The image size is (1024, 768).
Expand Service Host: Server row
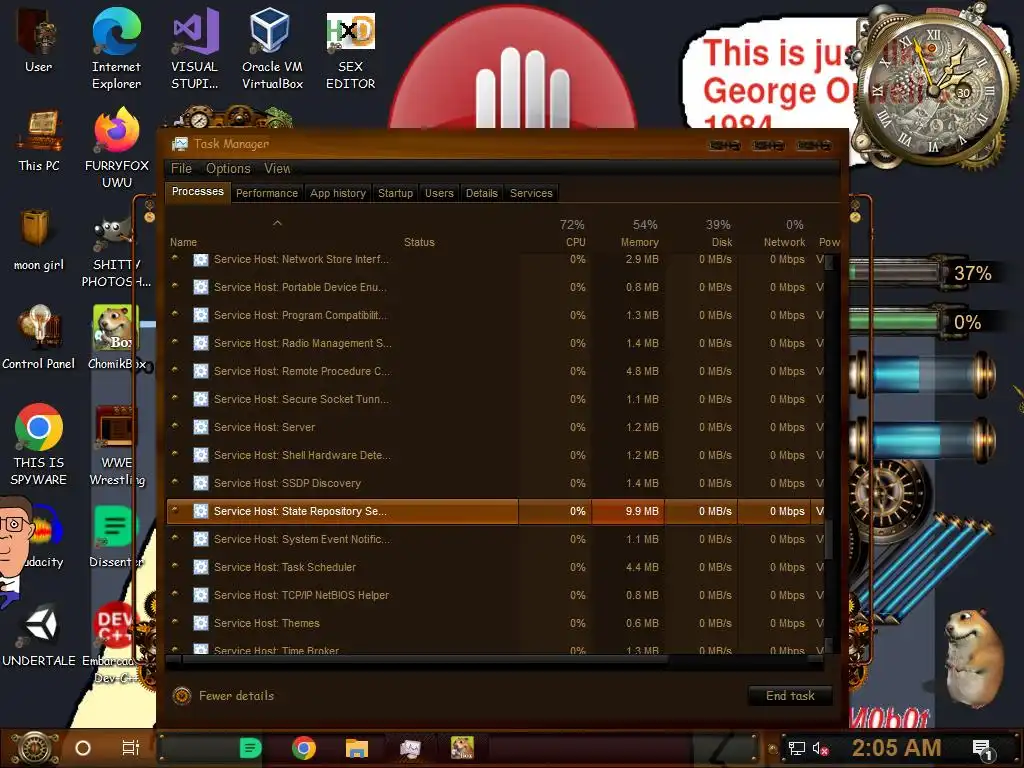coord(175,426)
